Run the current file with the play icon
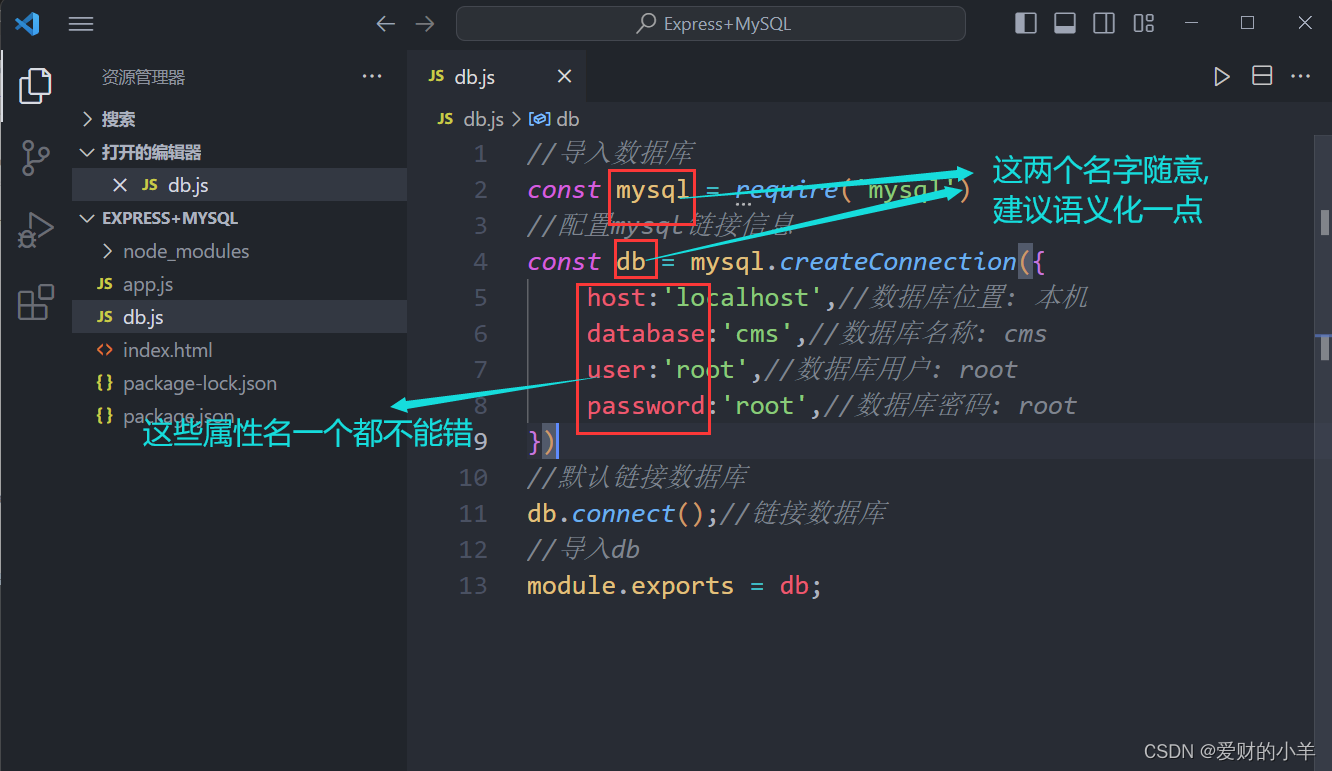 (x=1221, y=75)
